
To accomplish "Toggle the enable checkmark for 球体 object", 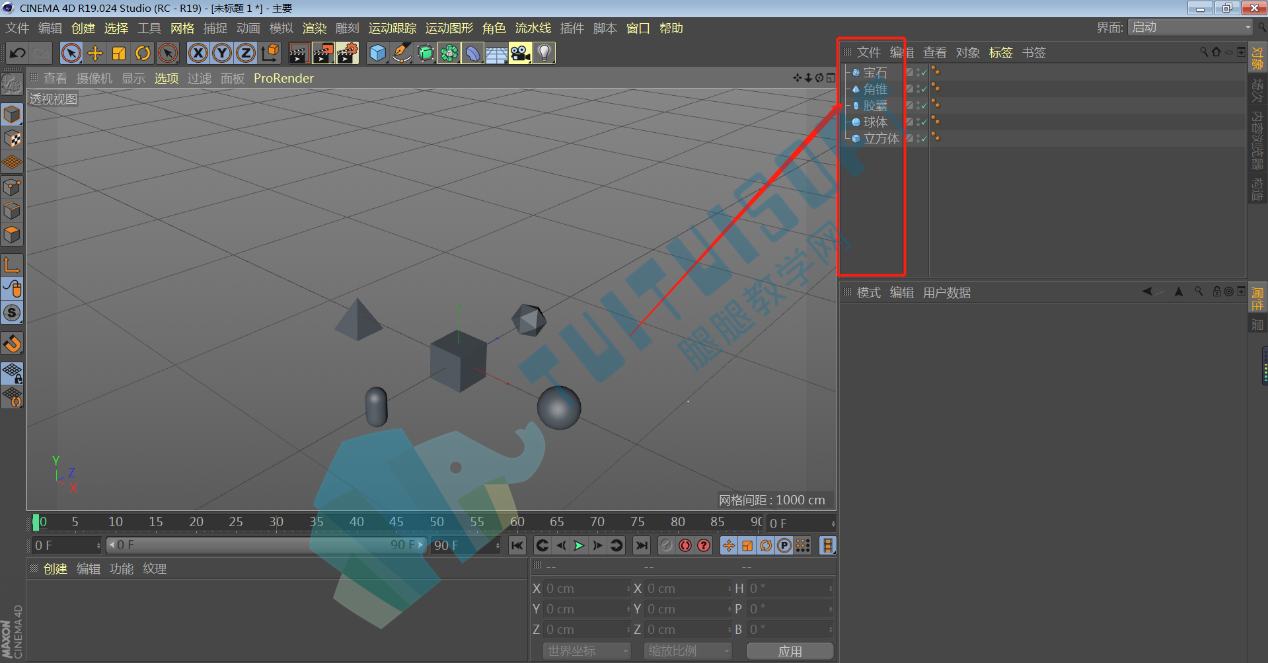I will [924, 122].
